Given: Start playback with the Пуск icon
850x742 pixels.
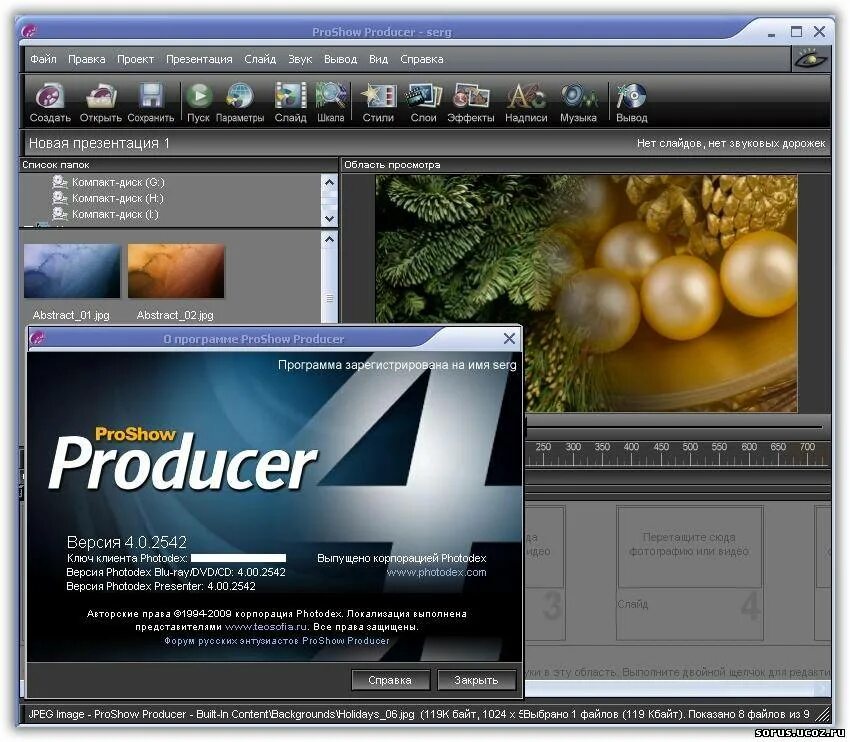Looking at the screenshot, I should coord(198,102).
